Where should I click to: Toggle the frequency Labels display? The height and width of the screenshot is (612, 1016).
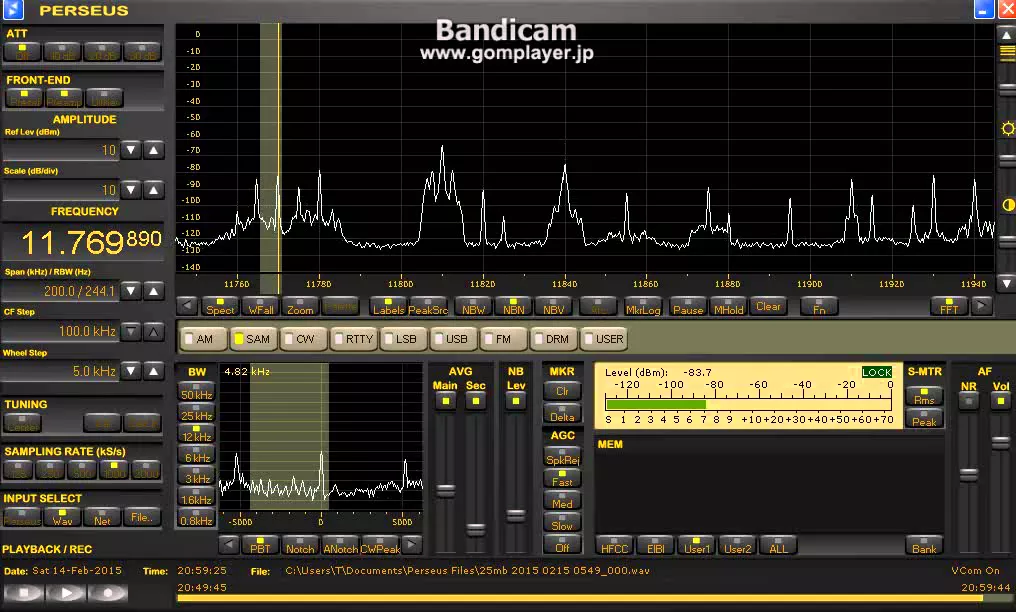click(x=388, y=306)
